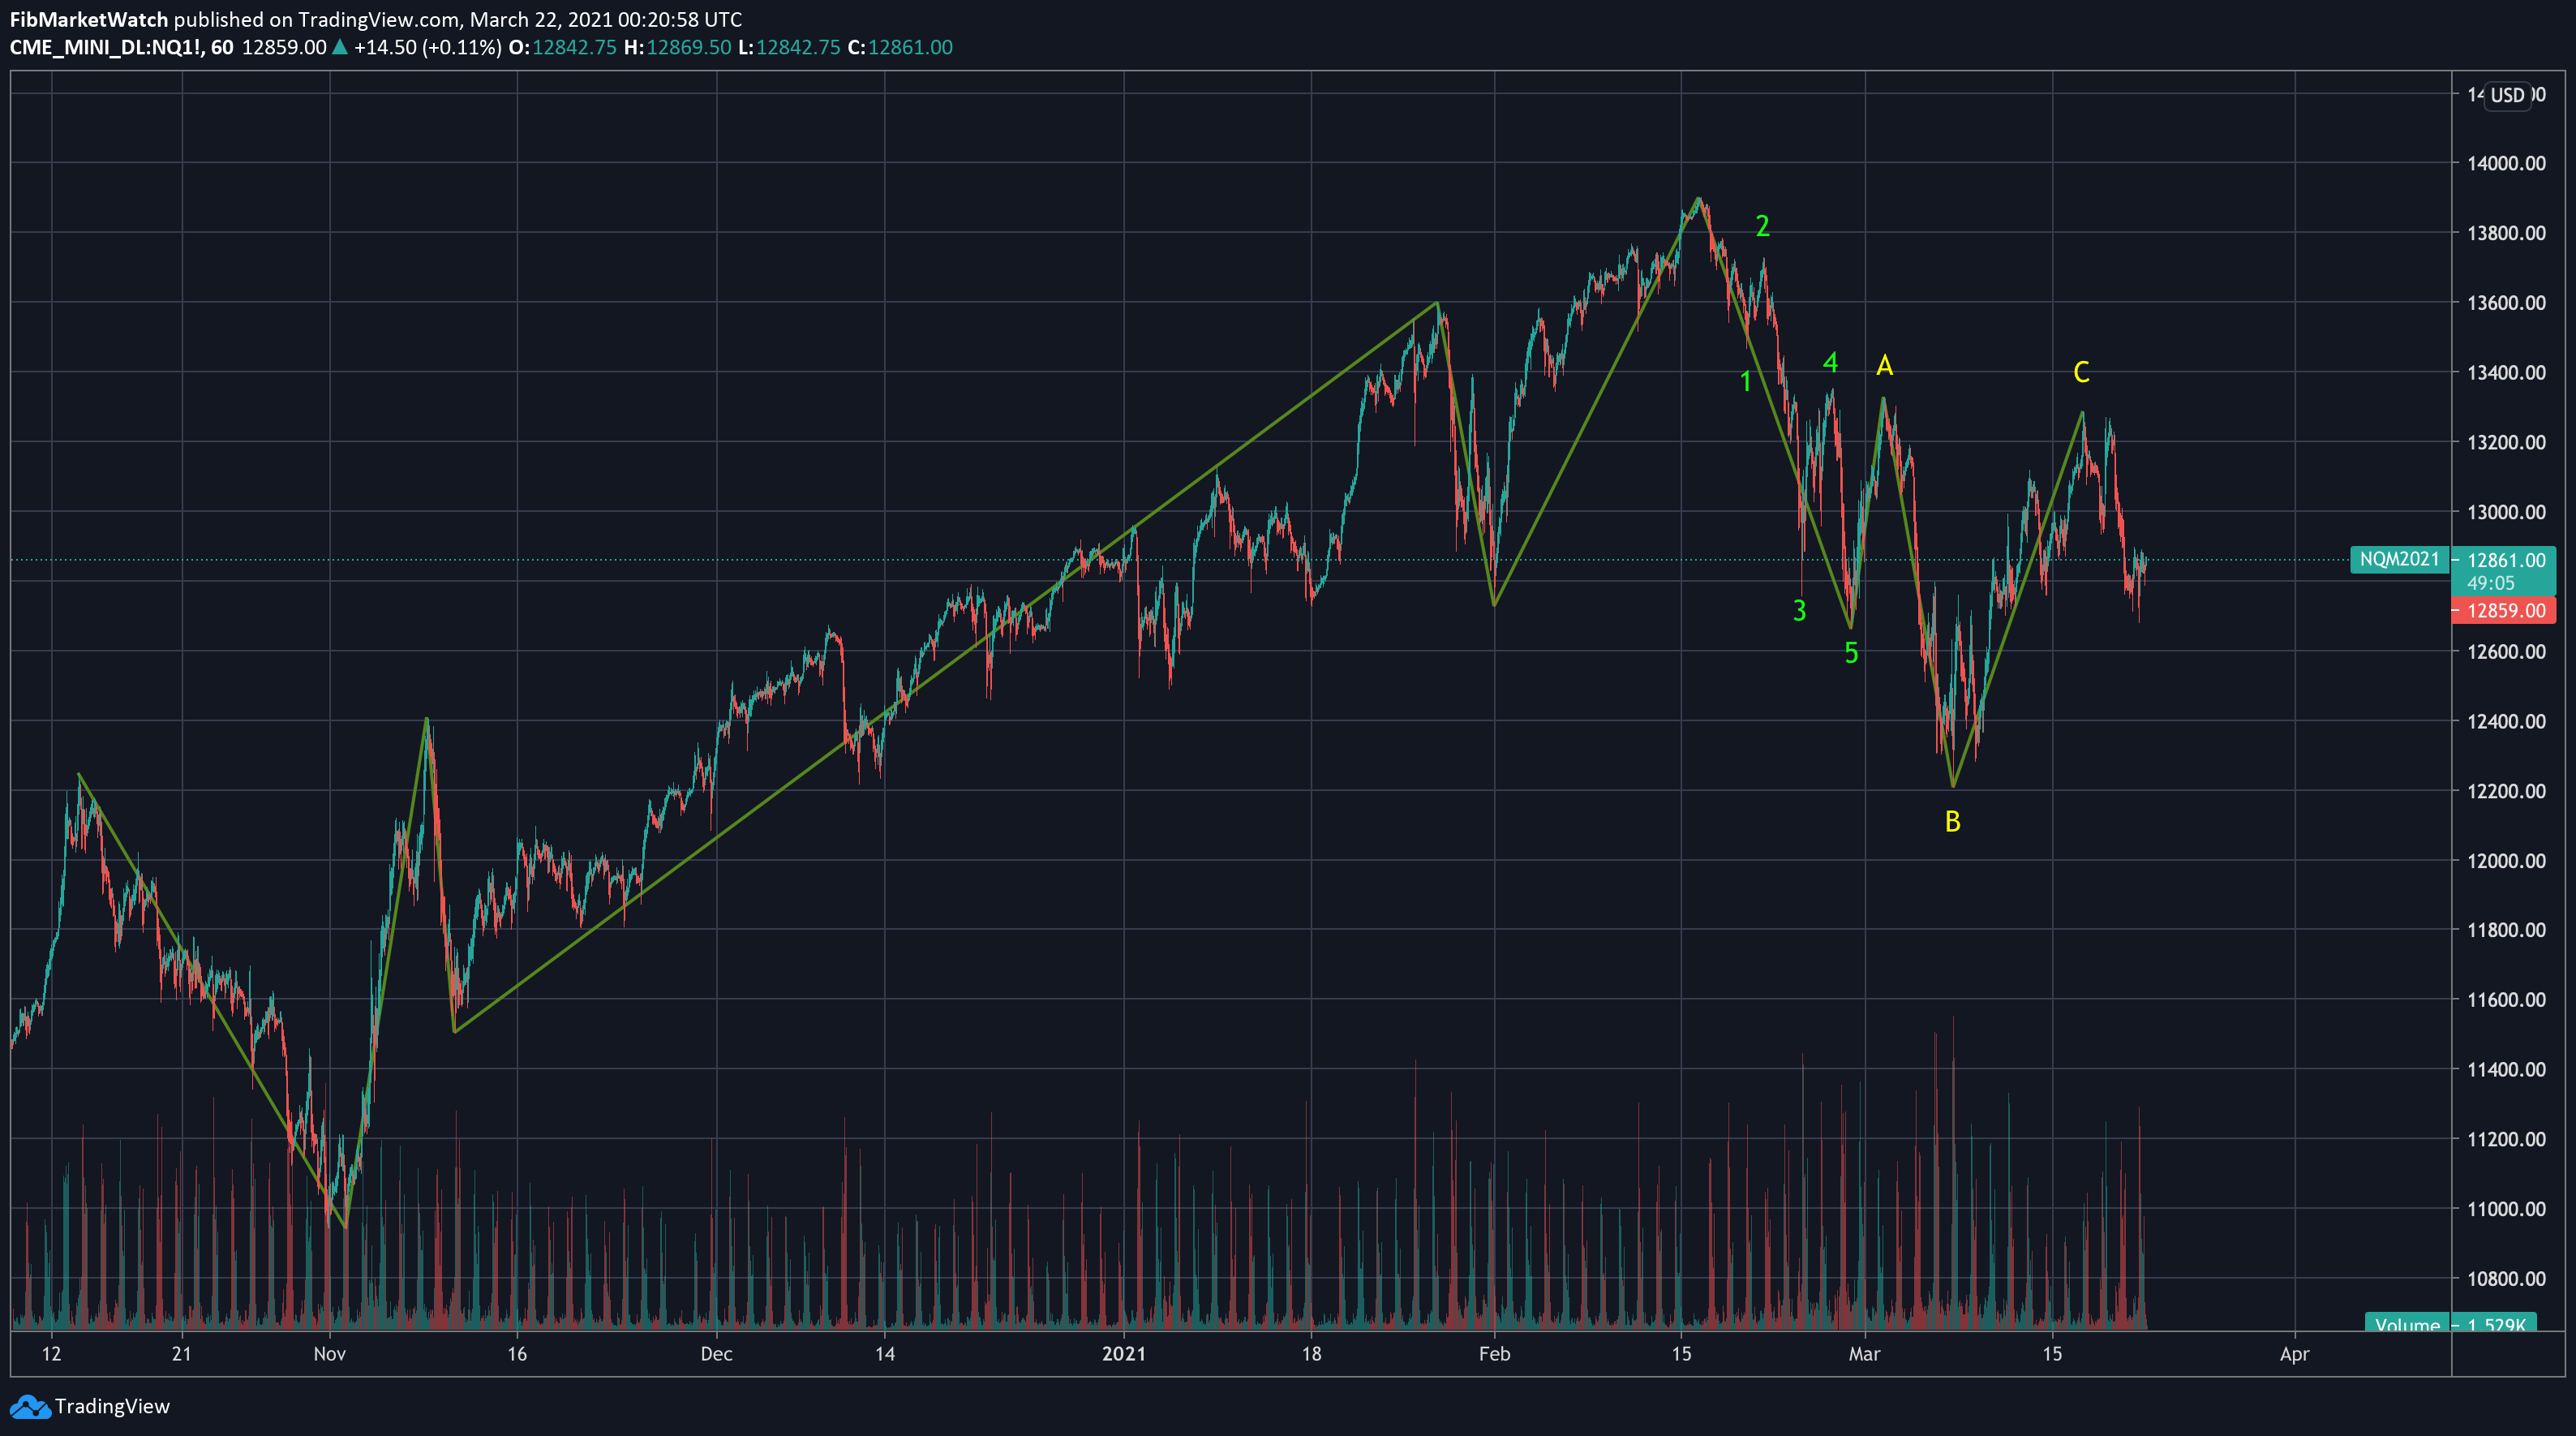This screenshot has width=2576, height=1436.
Task: Click the open value O:12842.75
Action: [563, 47]
